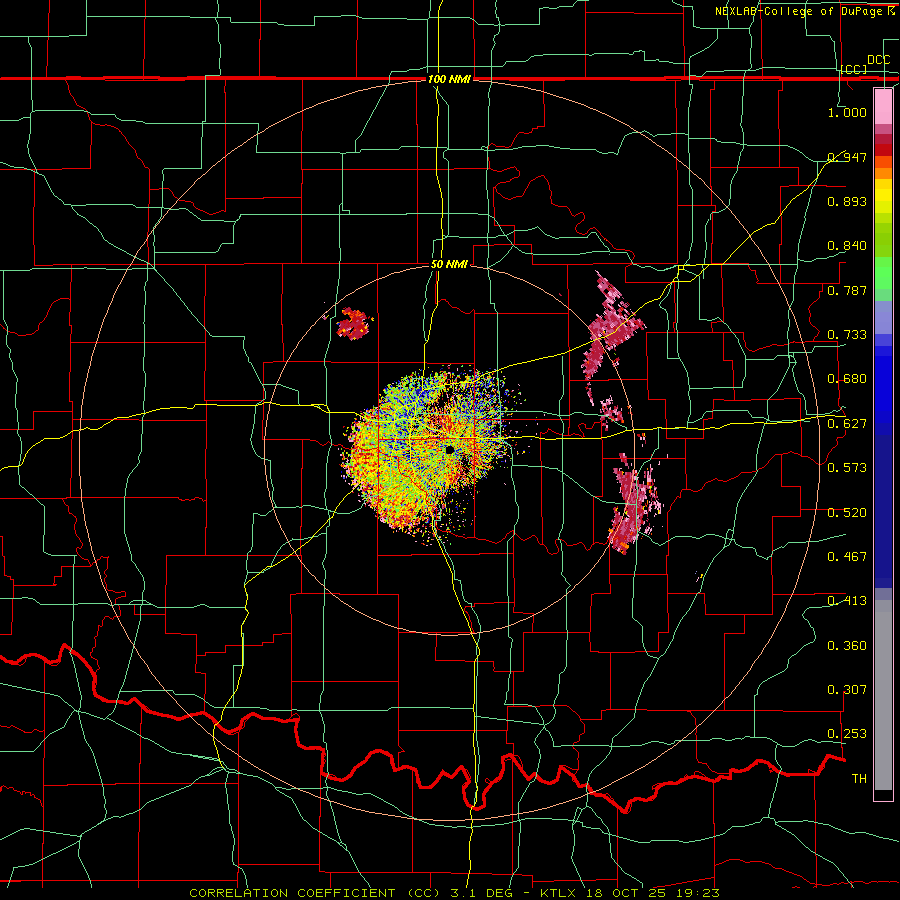Click the 100 NMI range ring label
900x900 pixels.
point(449,79)
